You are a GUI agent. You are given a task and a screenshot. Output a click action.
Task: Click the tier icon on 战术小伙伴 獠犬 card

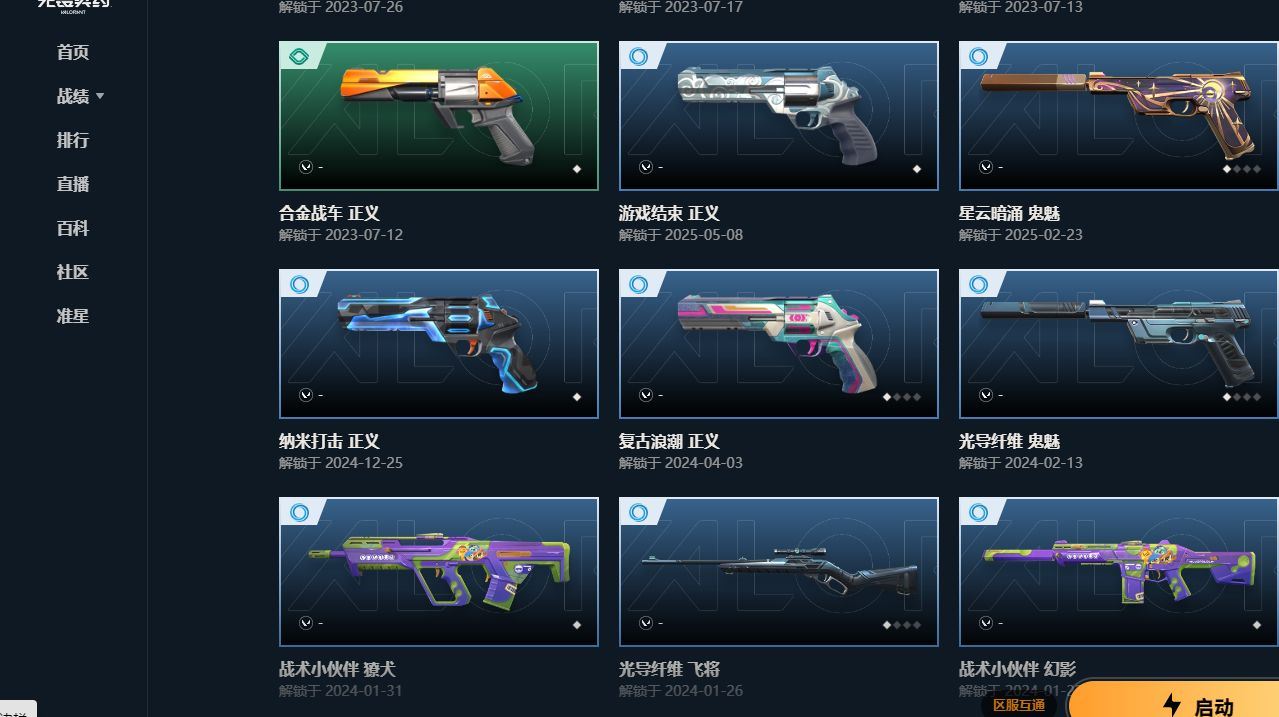(298, 513)
